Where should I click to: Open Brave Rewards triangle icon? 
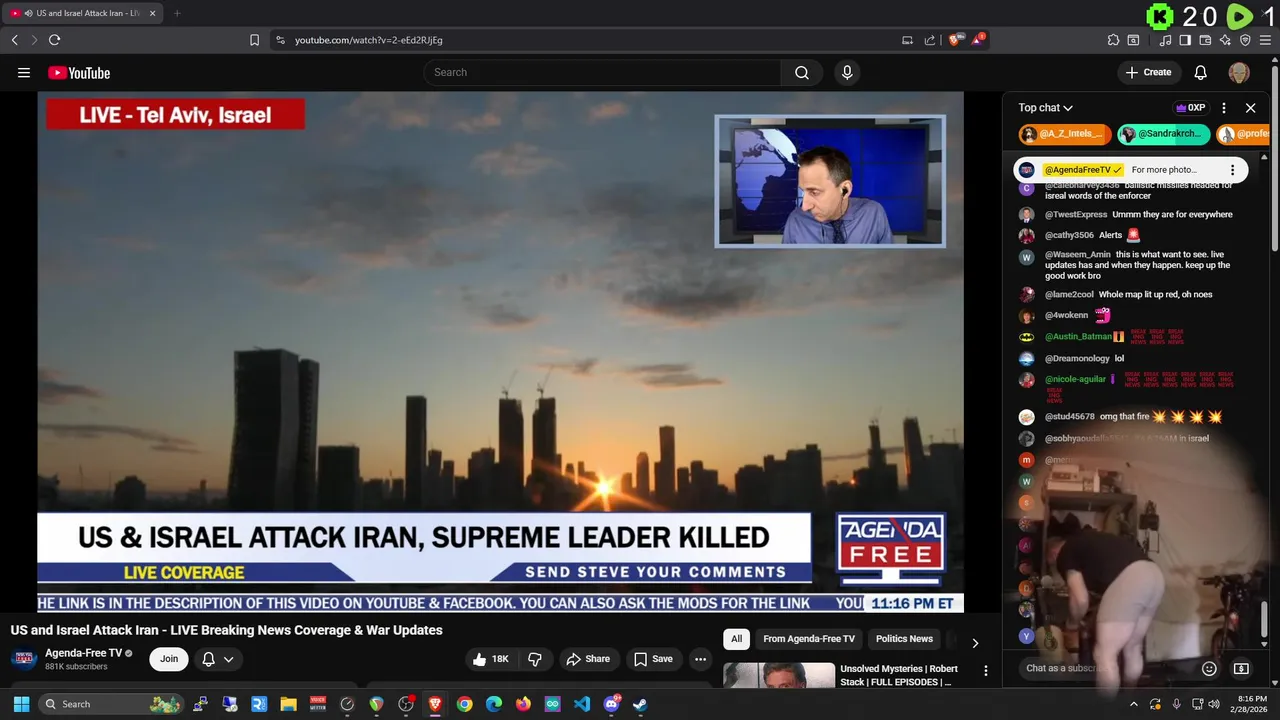pos(979,40)
